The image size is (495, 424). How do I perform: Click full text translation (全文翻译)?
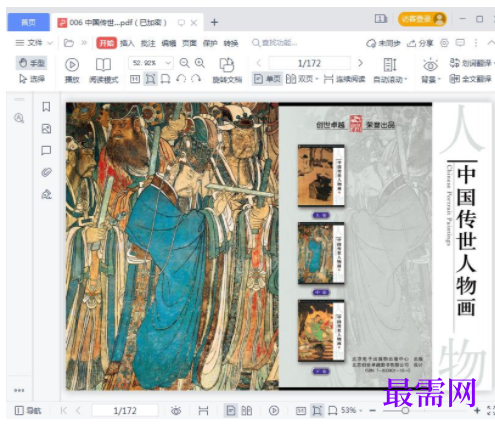470,79
